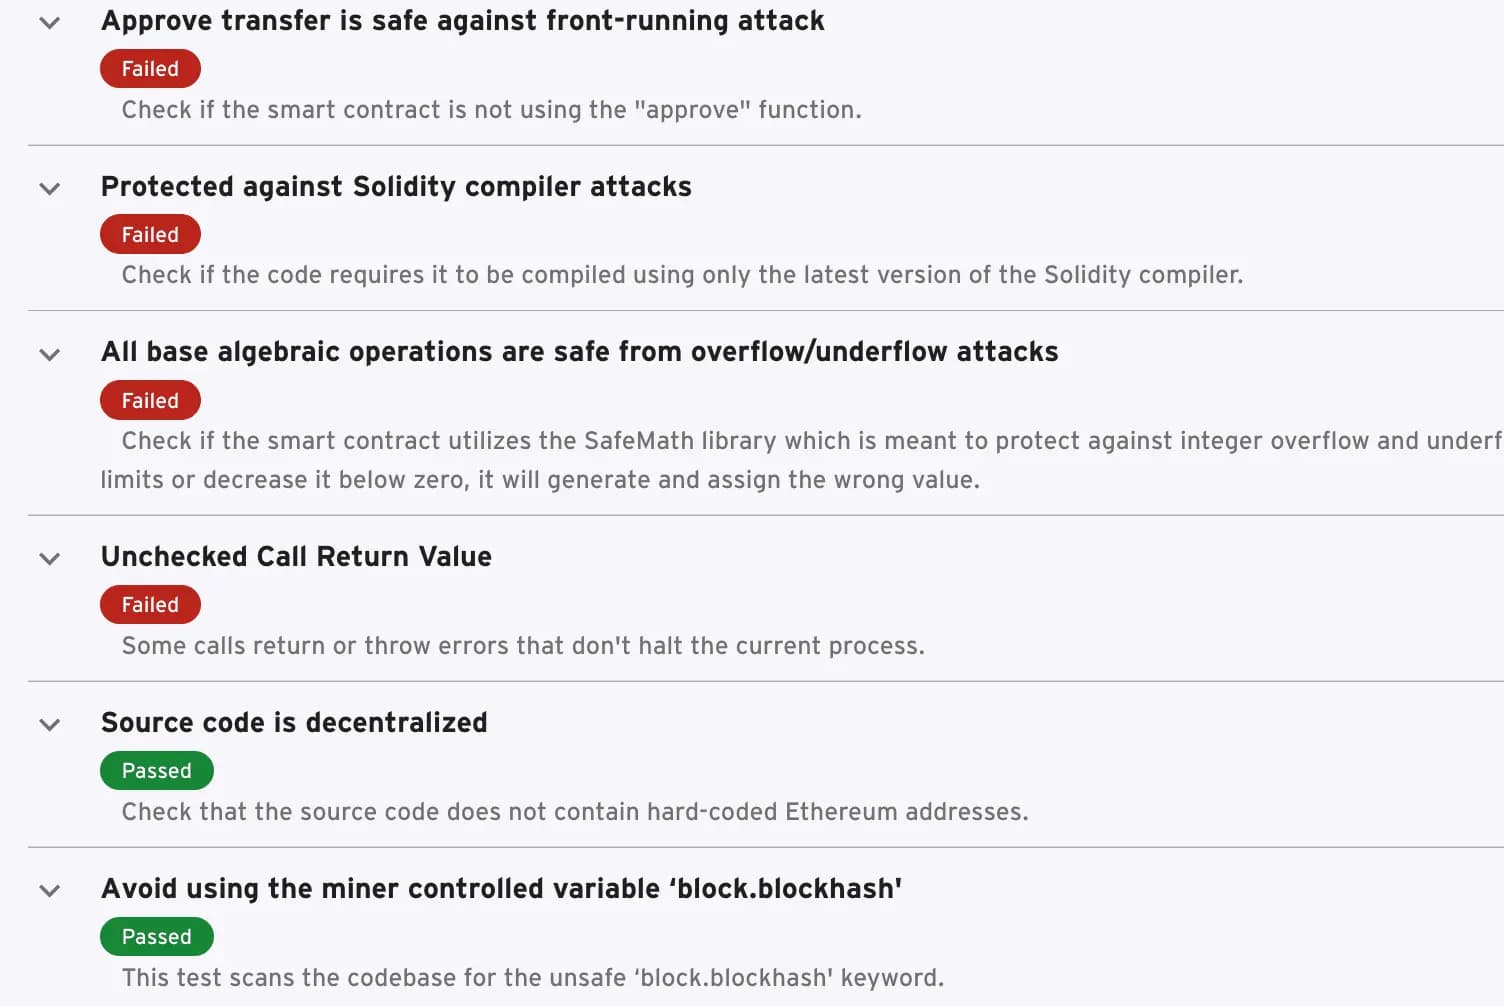This screenshot has height=1006, width=1504.
Task: Click the Failed badge under overflow/underflow attacks
Action: point(150,401)
